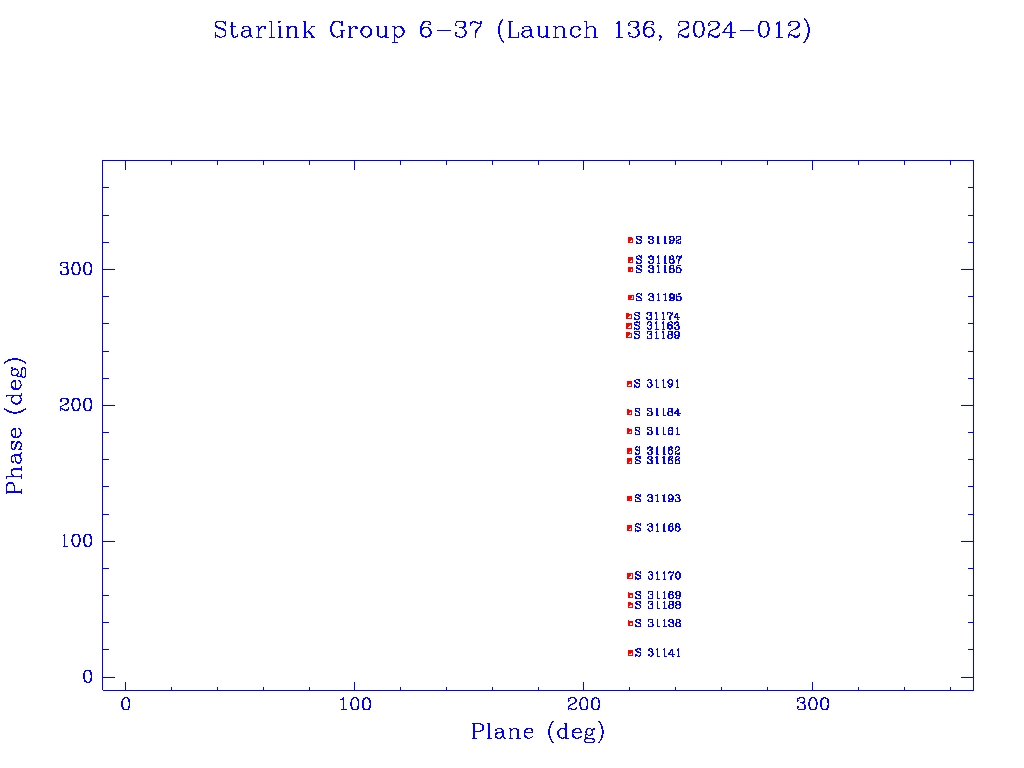Select the red data point beside S 31174
Screen dimensions: 1024x768
[629, 316]
